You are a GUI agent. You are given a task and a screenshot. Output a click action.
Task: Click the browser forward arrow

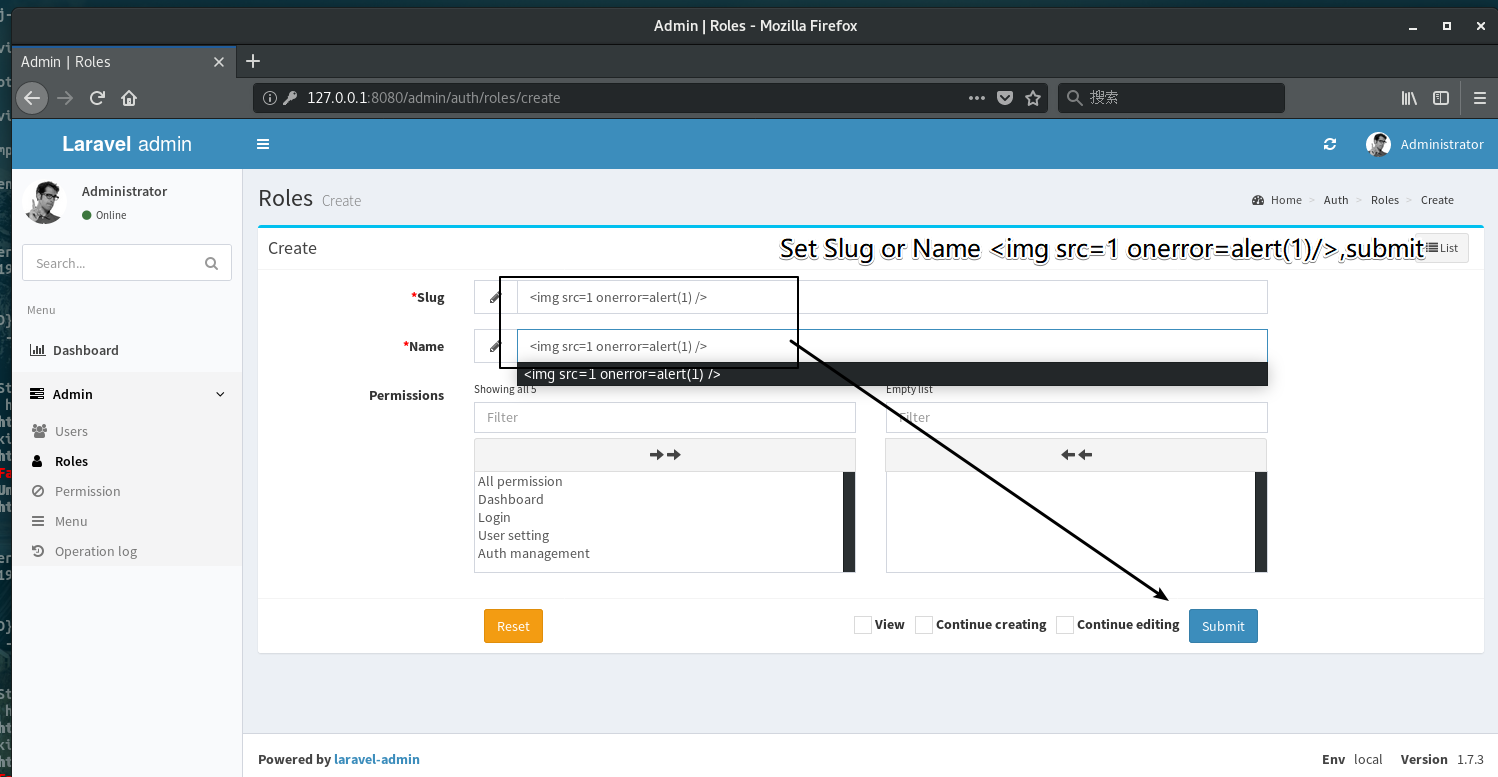[x=65, y=98]
